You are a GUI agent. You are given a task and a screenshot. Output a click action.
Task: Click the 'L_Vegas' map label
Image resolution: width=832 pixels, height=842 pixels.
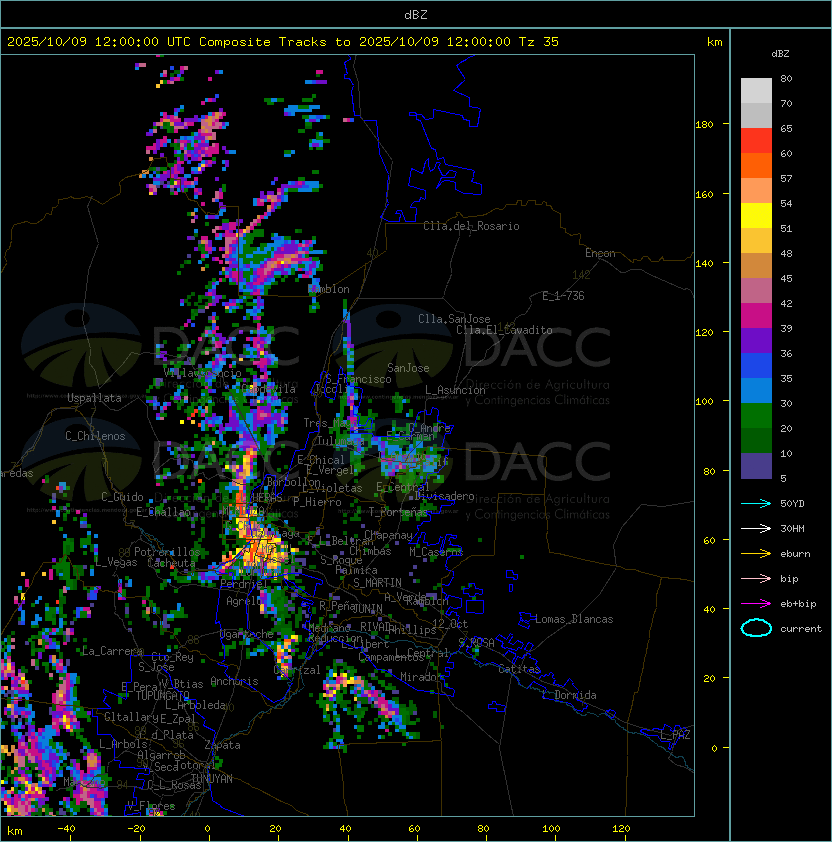(116, 562)
